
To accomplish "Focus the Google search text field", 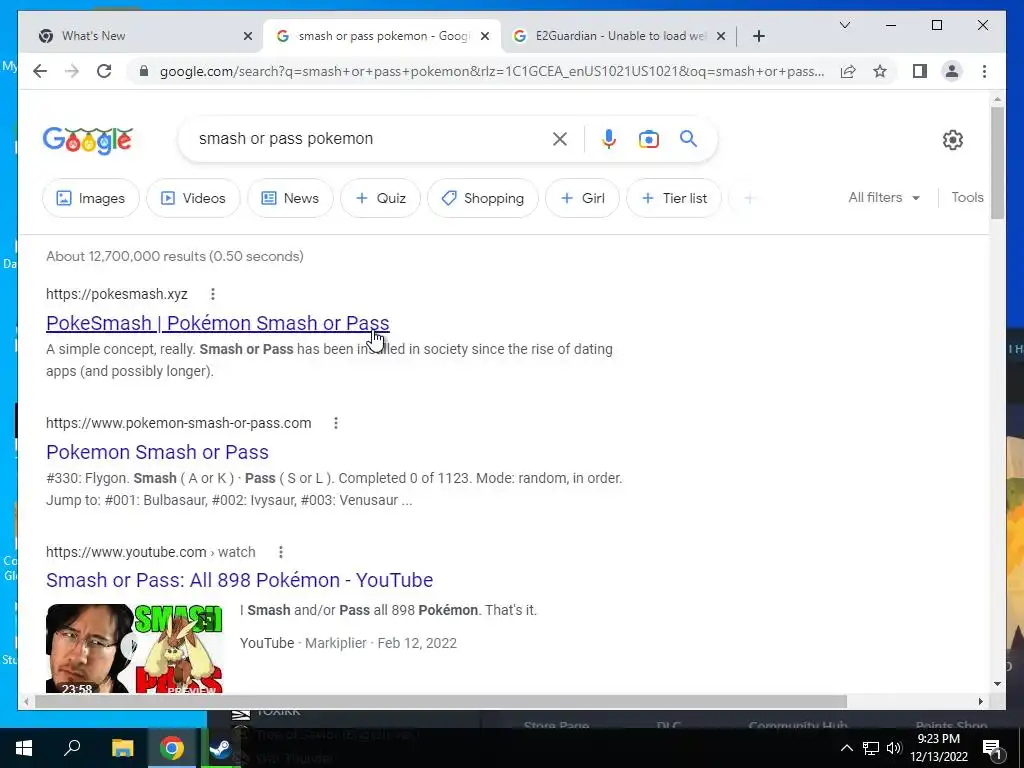I will 366,138.
